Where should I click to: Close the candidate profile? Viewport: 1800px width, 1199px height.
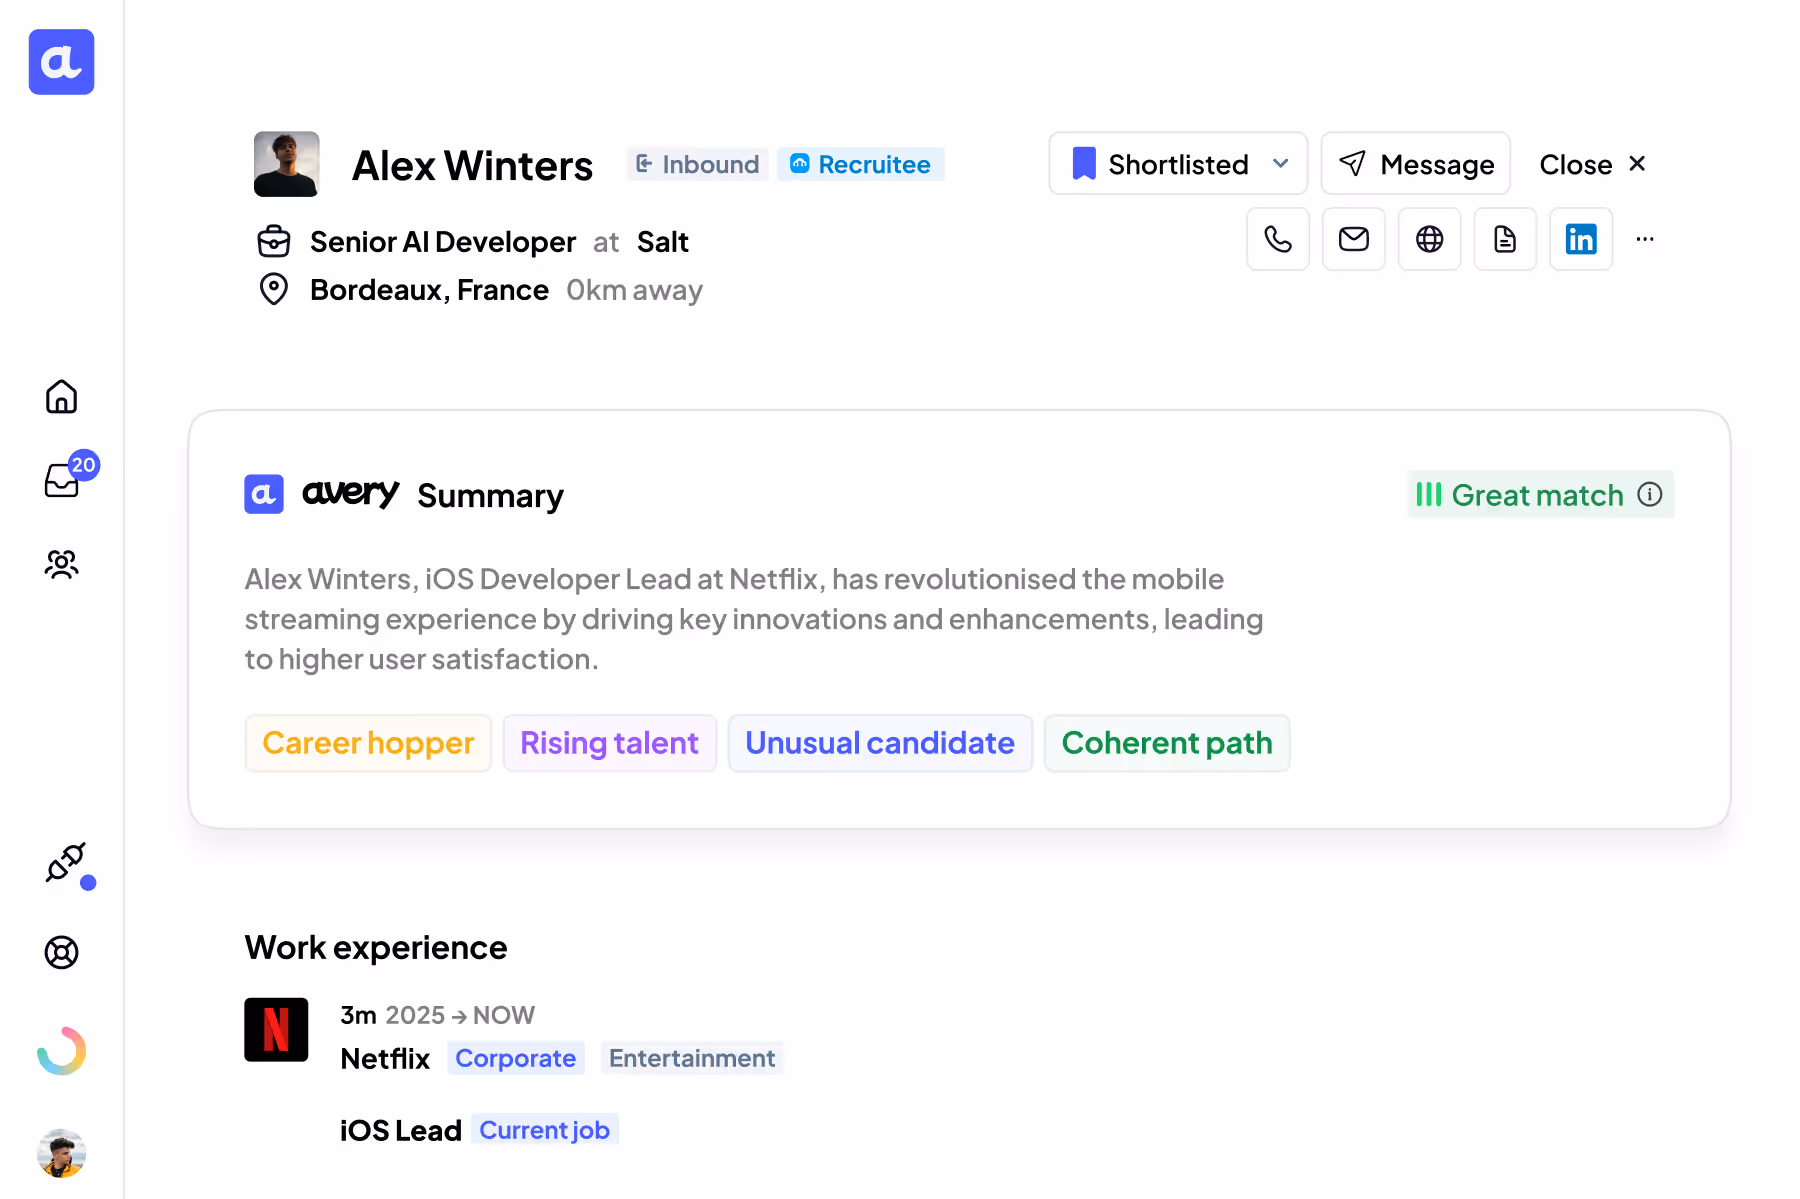(1593, 164)
